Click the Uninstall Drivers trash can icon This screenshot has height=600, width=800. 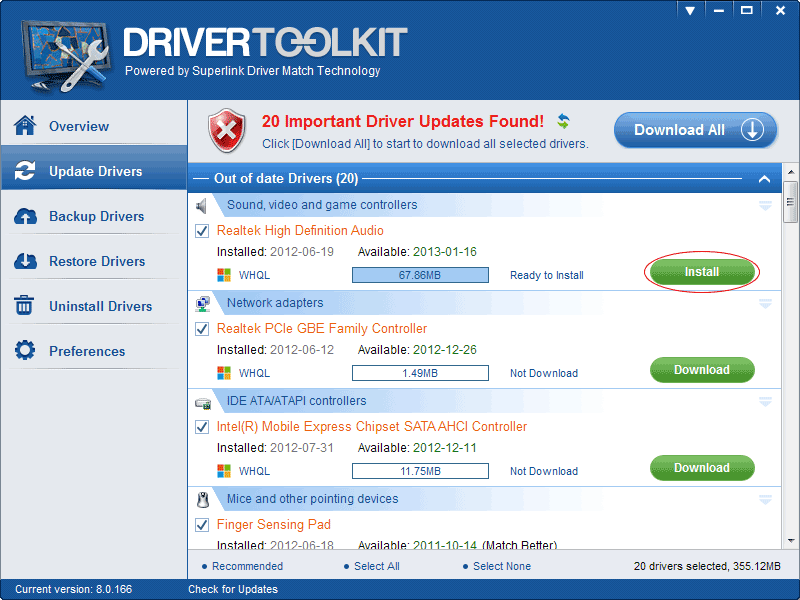[24, 306]
